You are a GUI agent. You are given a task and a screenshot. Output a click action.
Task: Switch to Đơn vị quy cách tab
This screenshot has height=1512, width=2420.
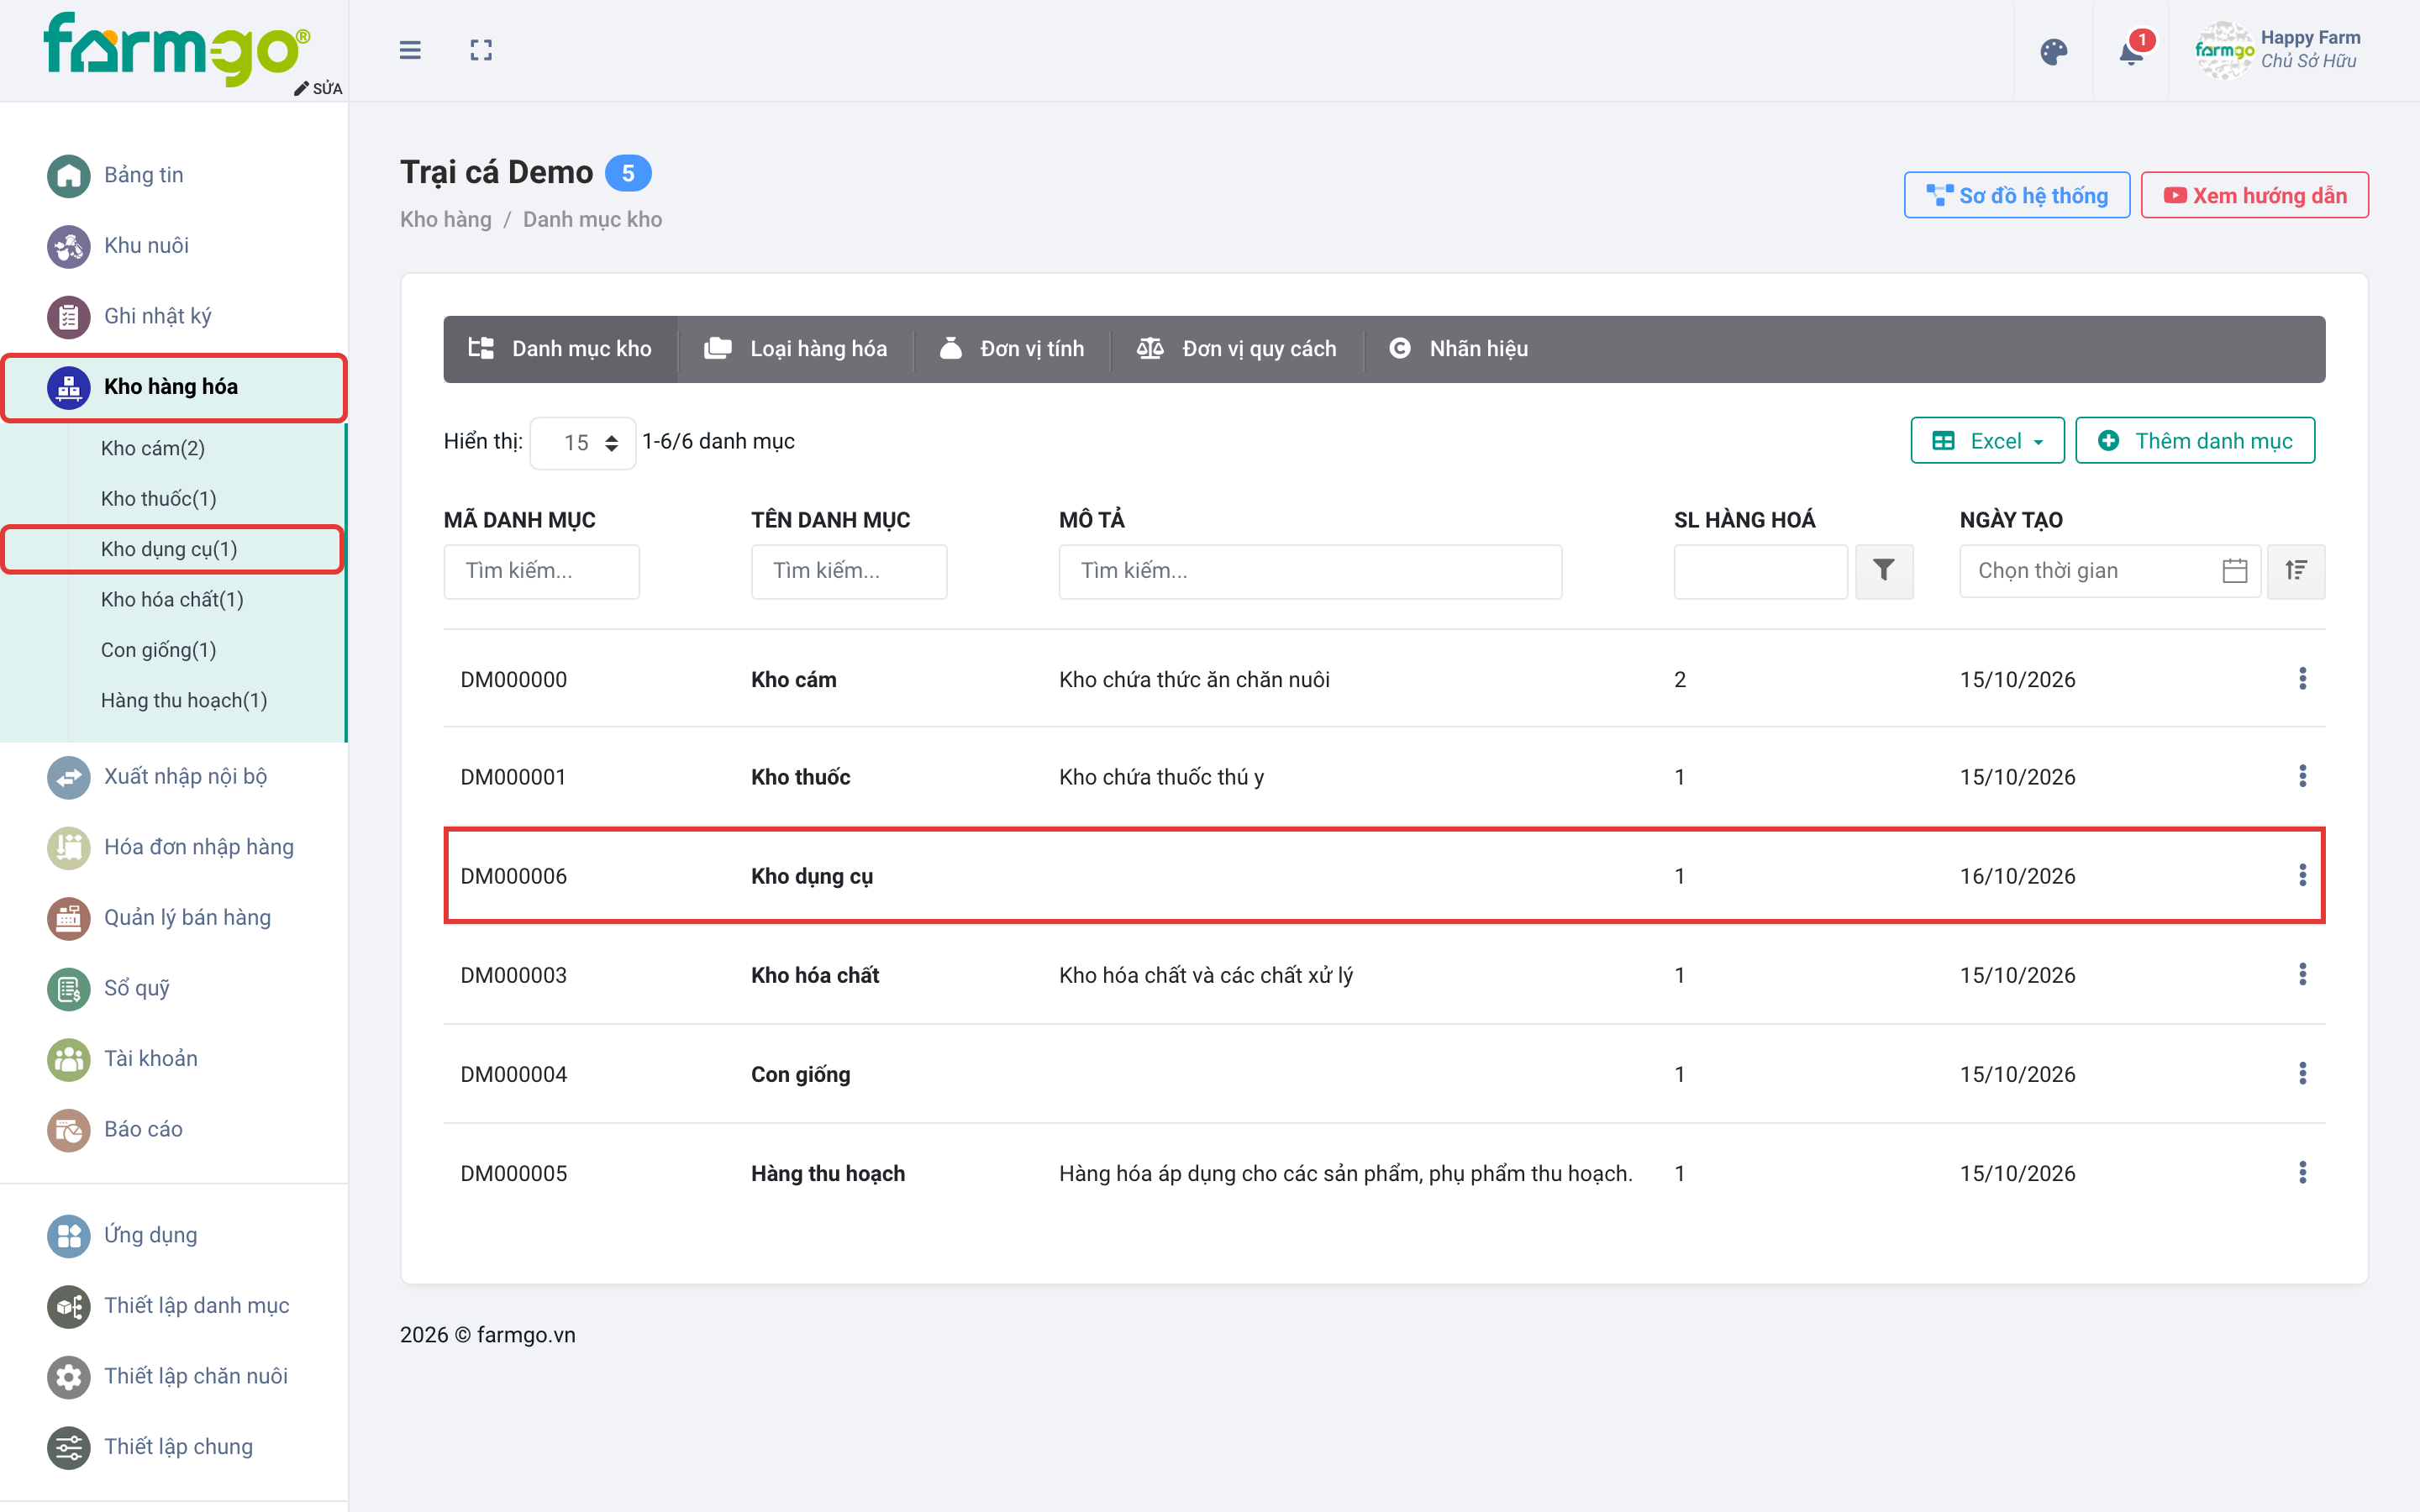pyautogui.click(x=1237, y=349)
